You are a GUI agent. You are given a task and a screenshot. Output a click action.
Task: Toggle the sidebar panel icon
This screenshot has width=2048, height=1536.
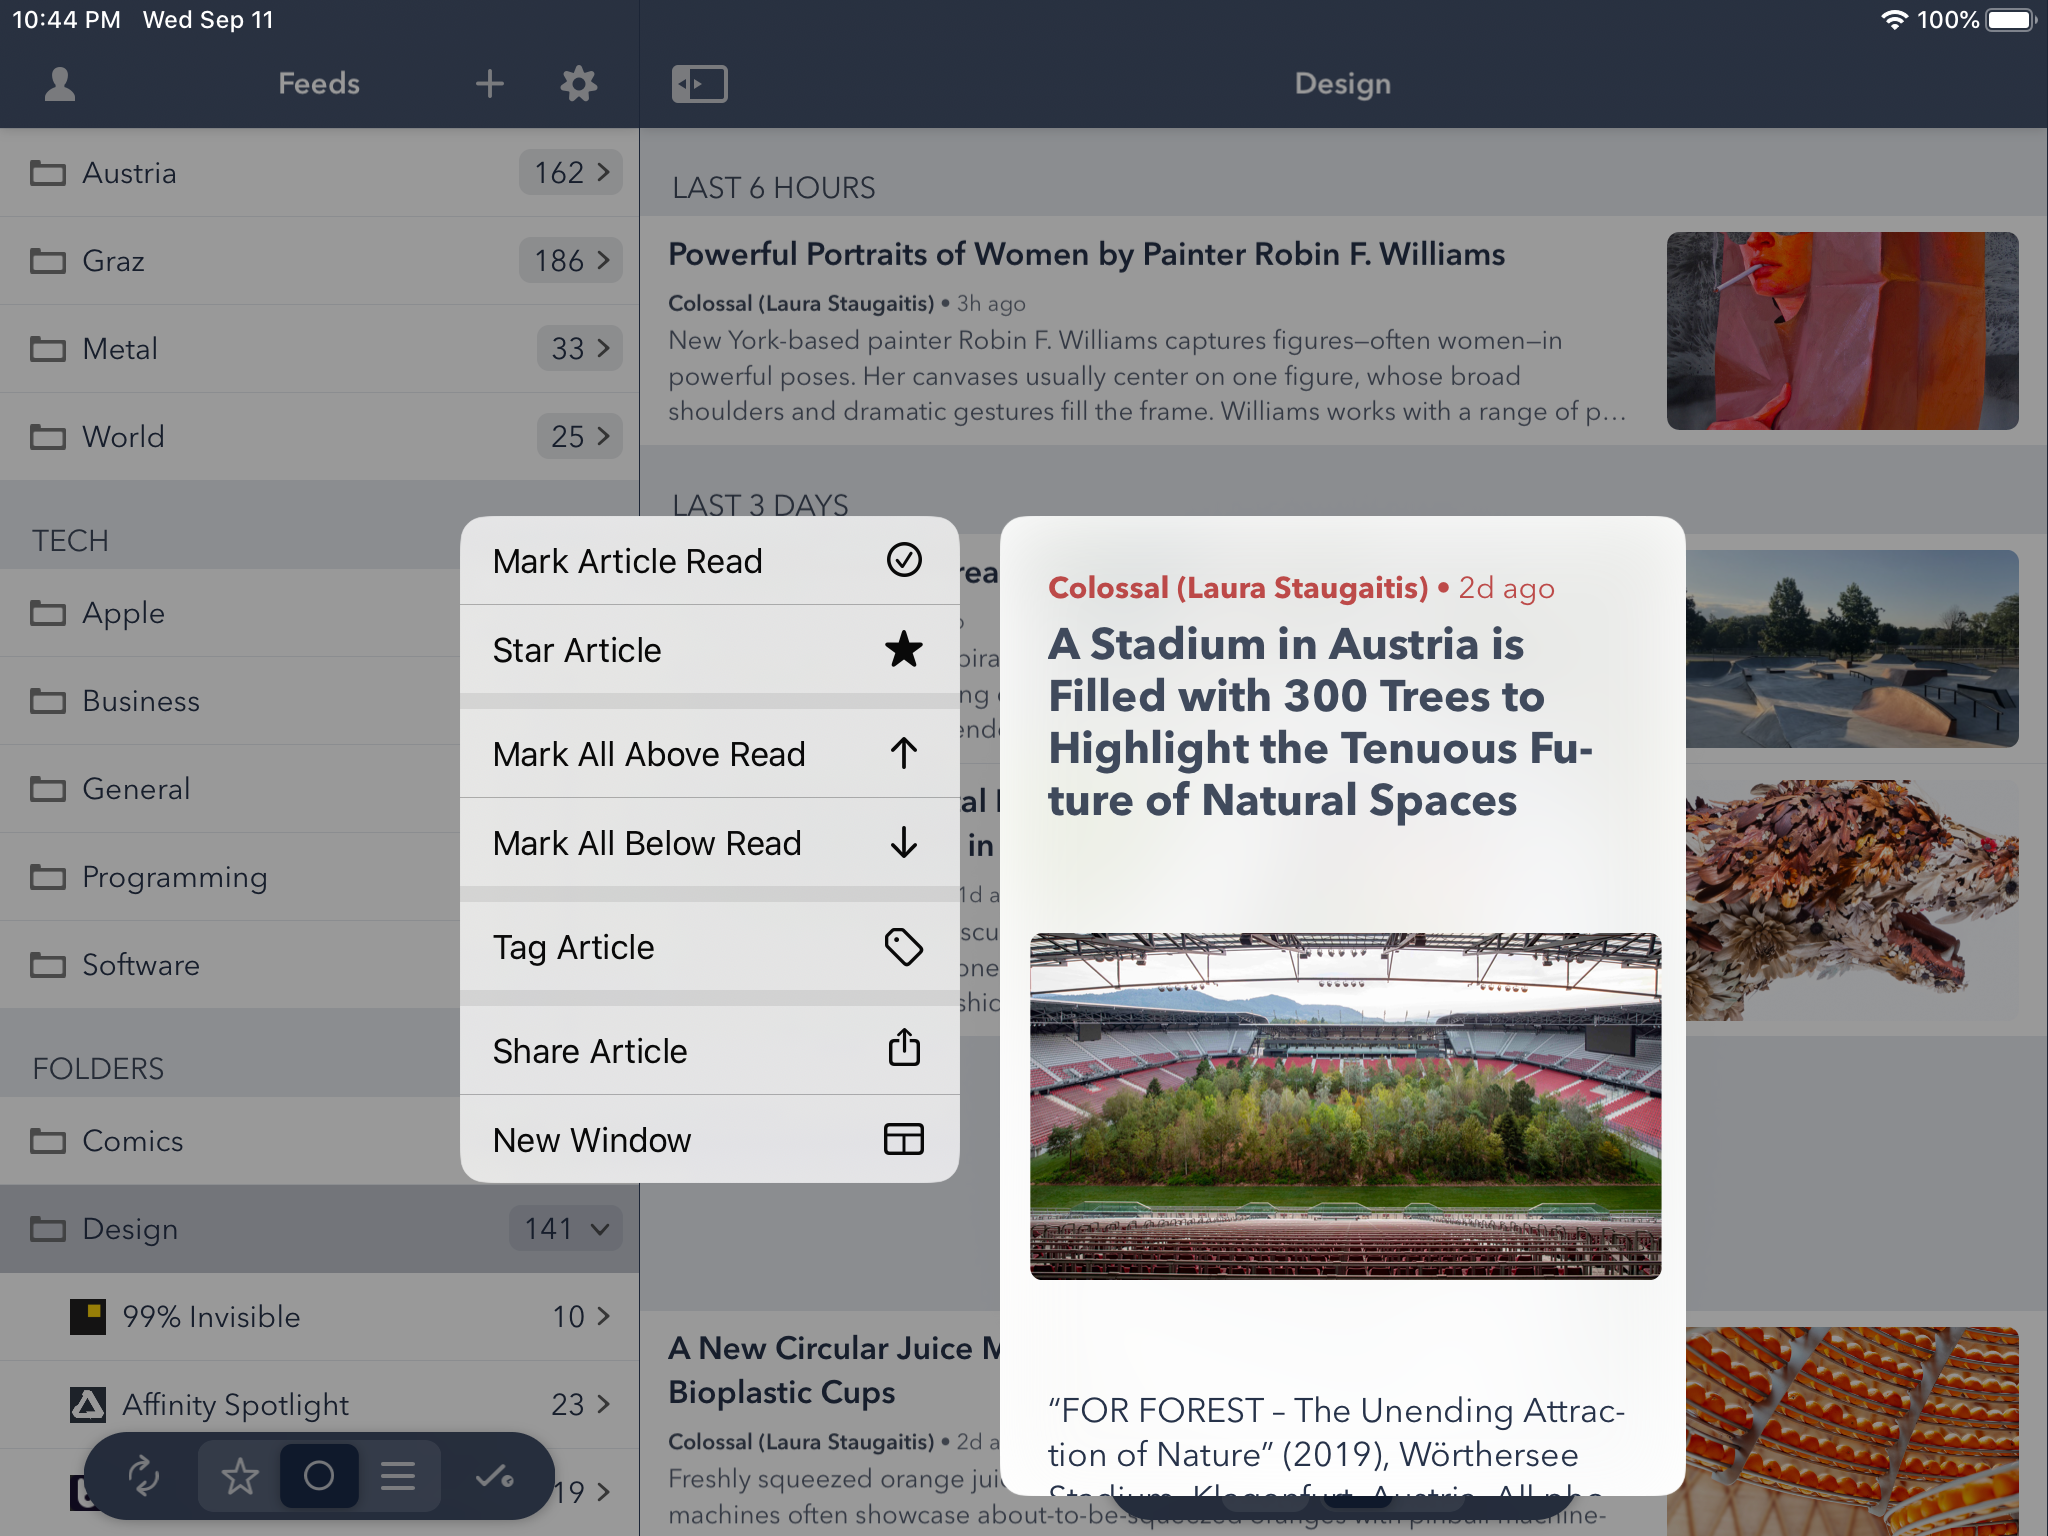[x=699, y=84]
